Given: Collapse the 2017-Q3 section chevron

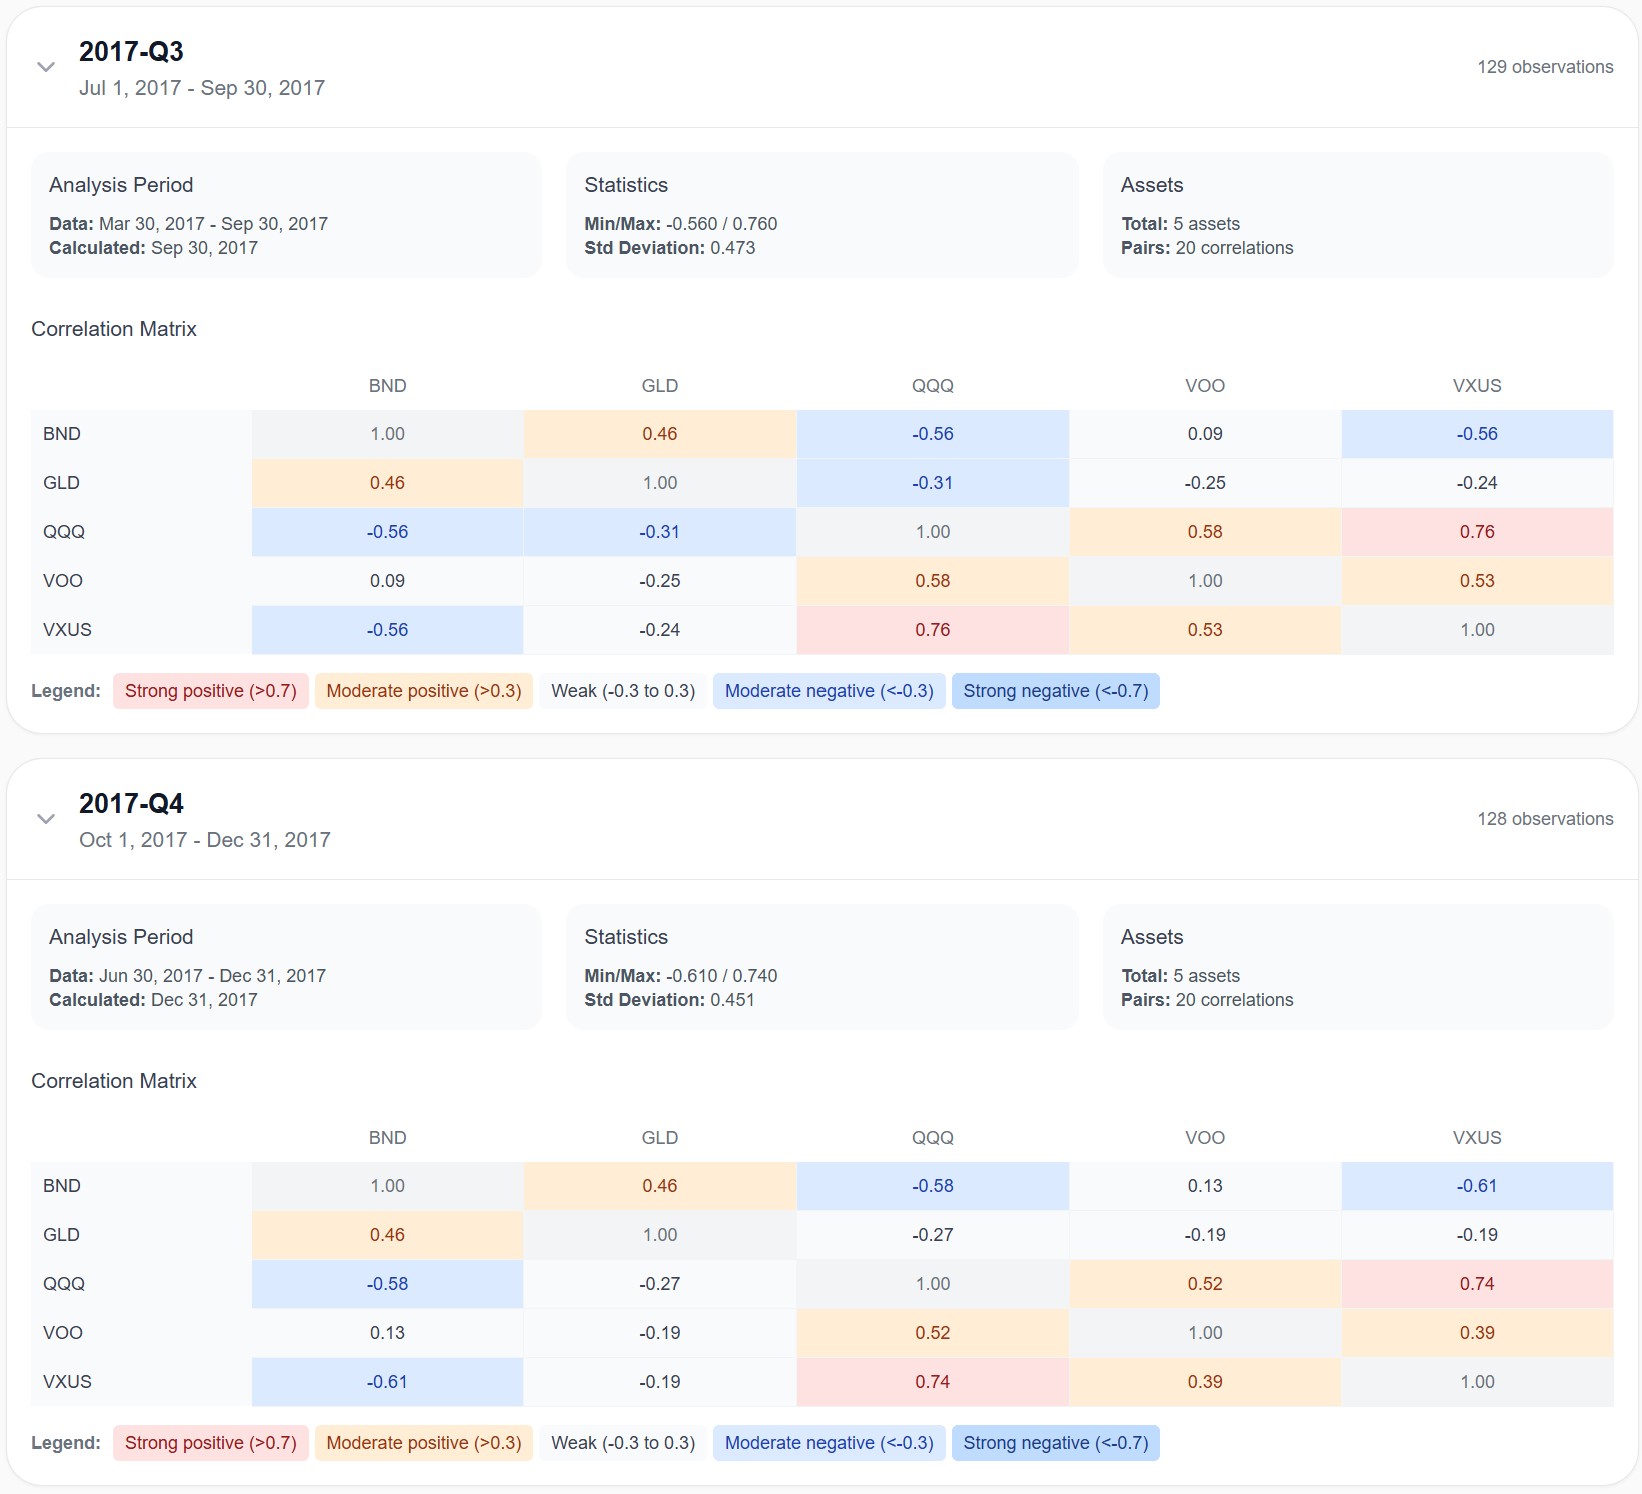Looking at the screenshot, I should click(x=45, y=67).
